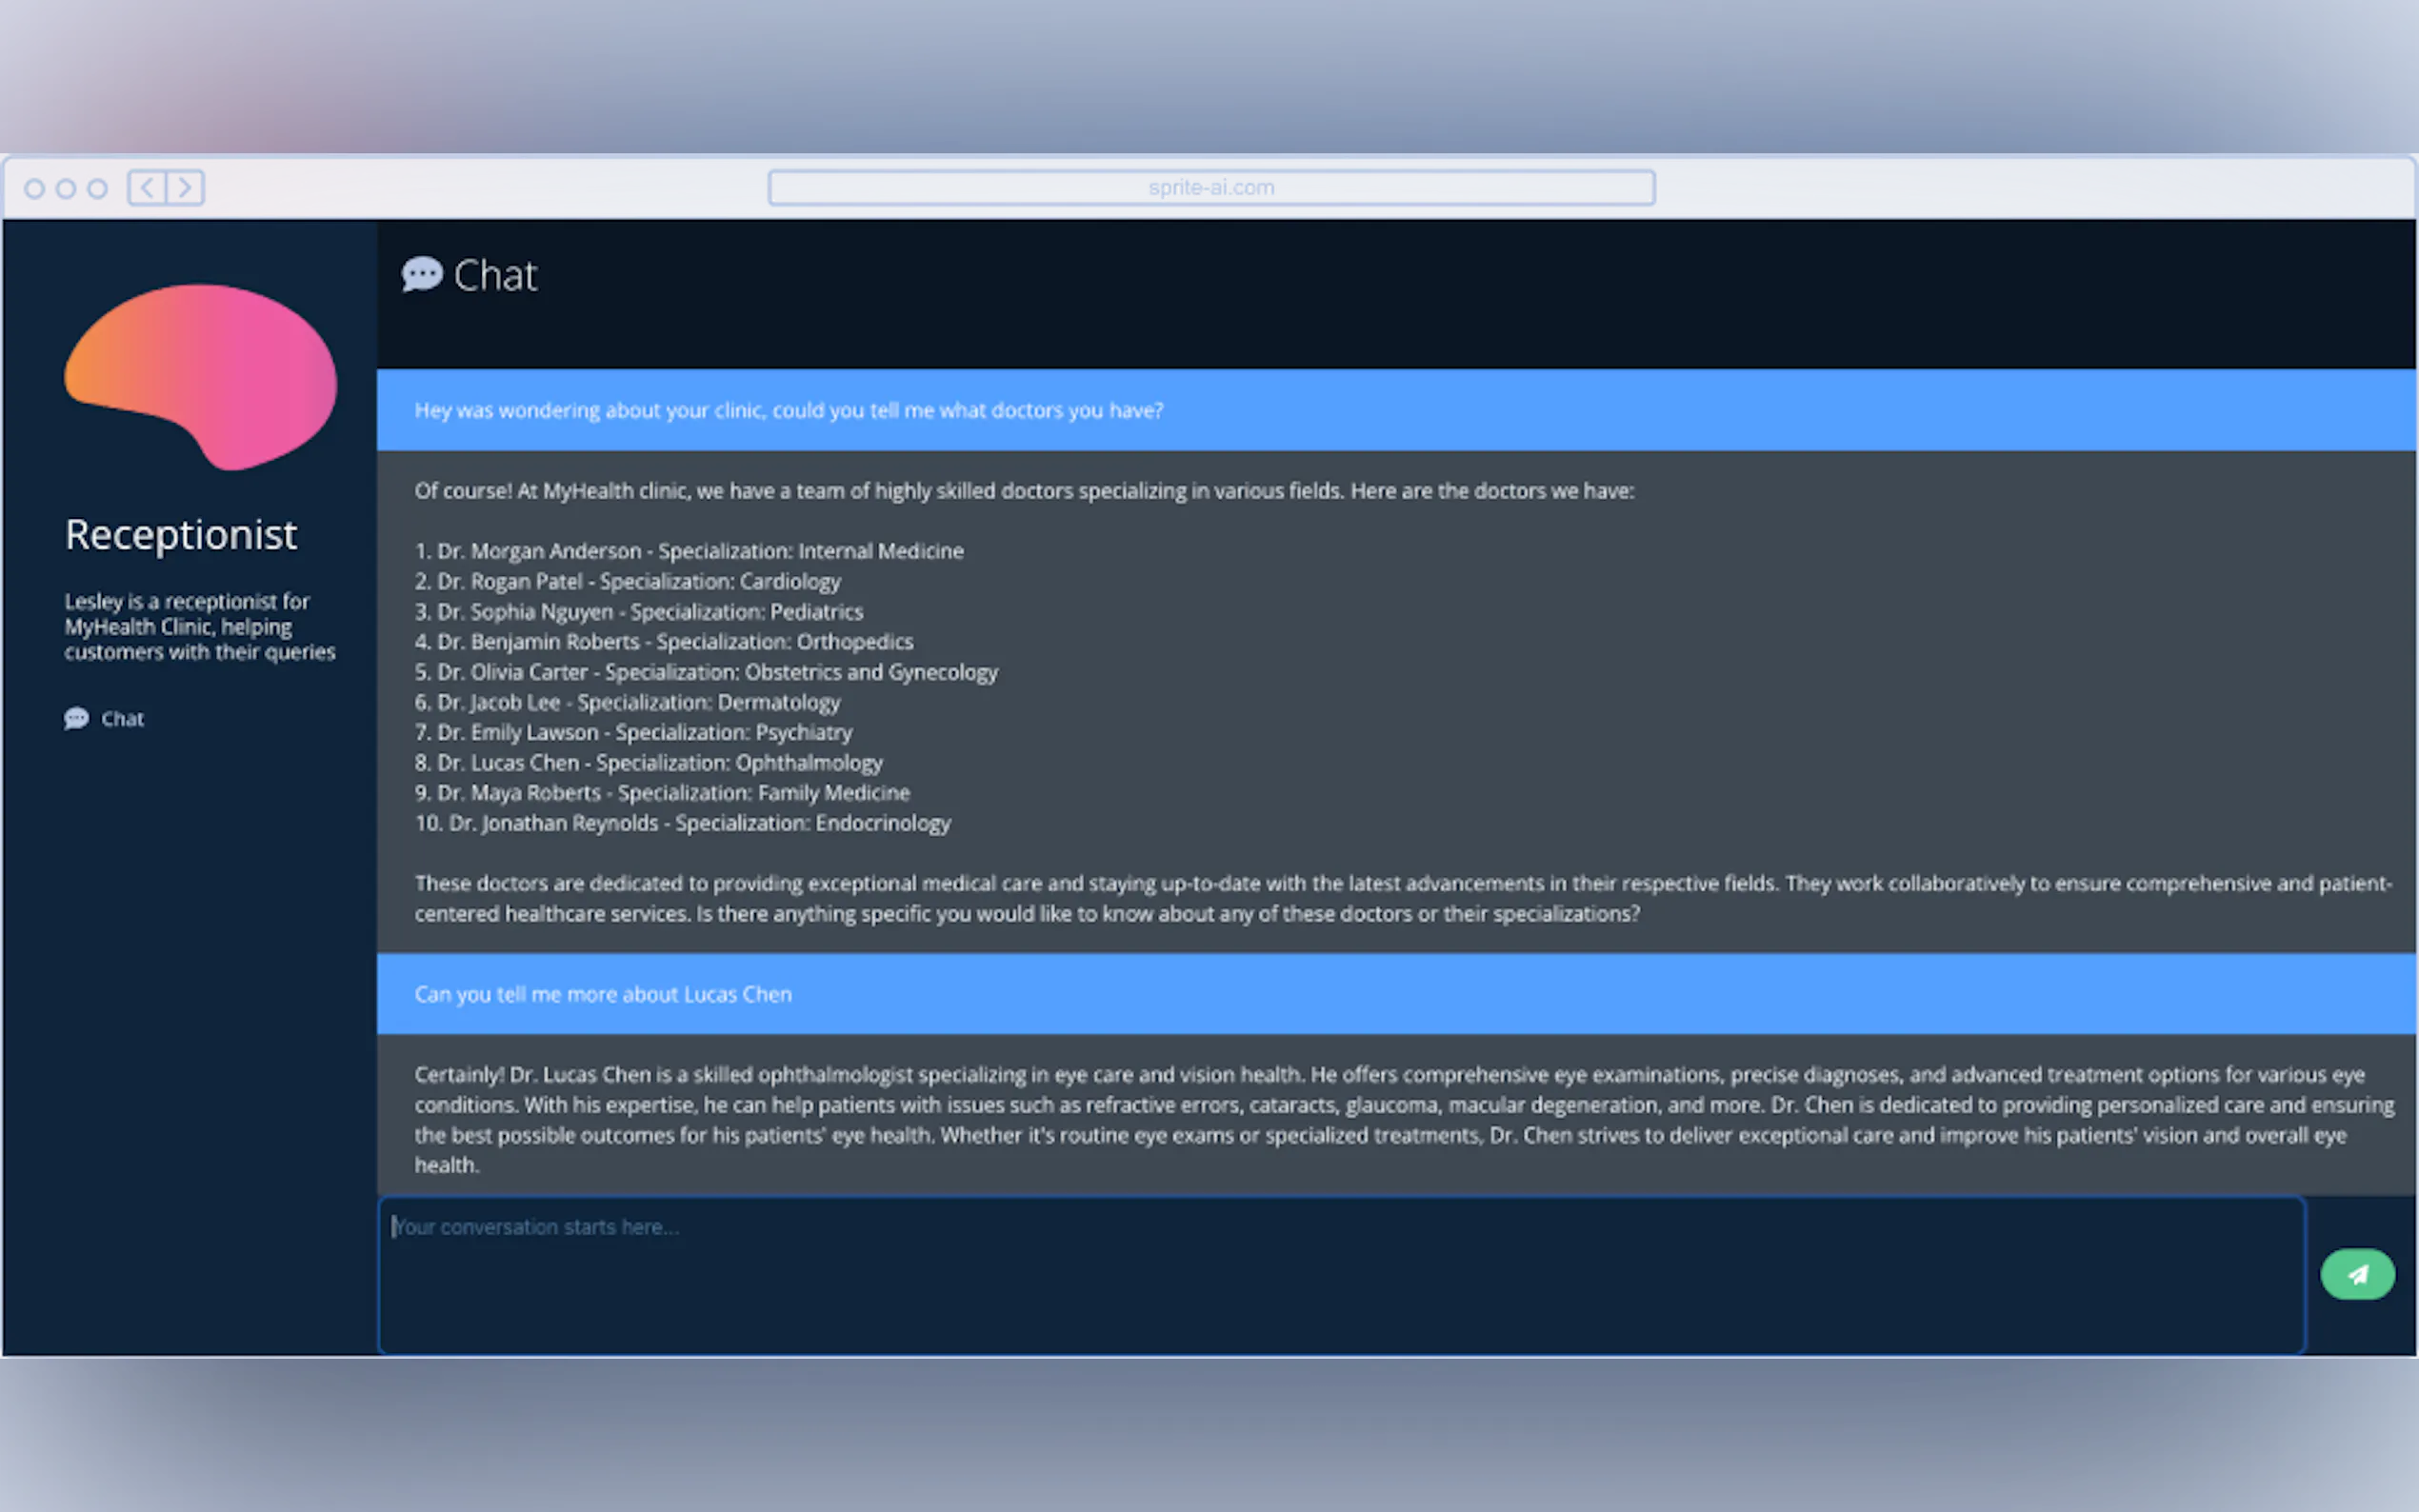Click Dr. Jonathan Reynolds Endocrinology entry
This screenshot has height=1512, width=2419.
[682, 823]
